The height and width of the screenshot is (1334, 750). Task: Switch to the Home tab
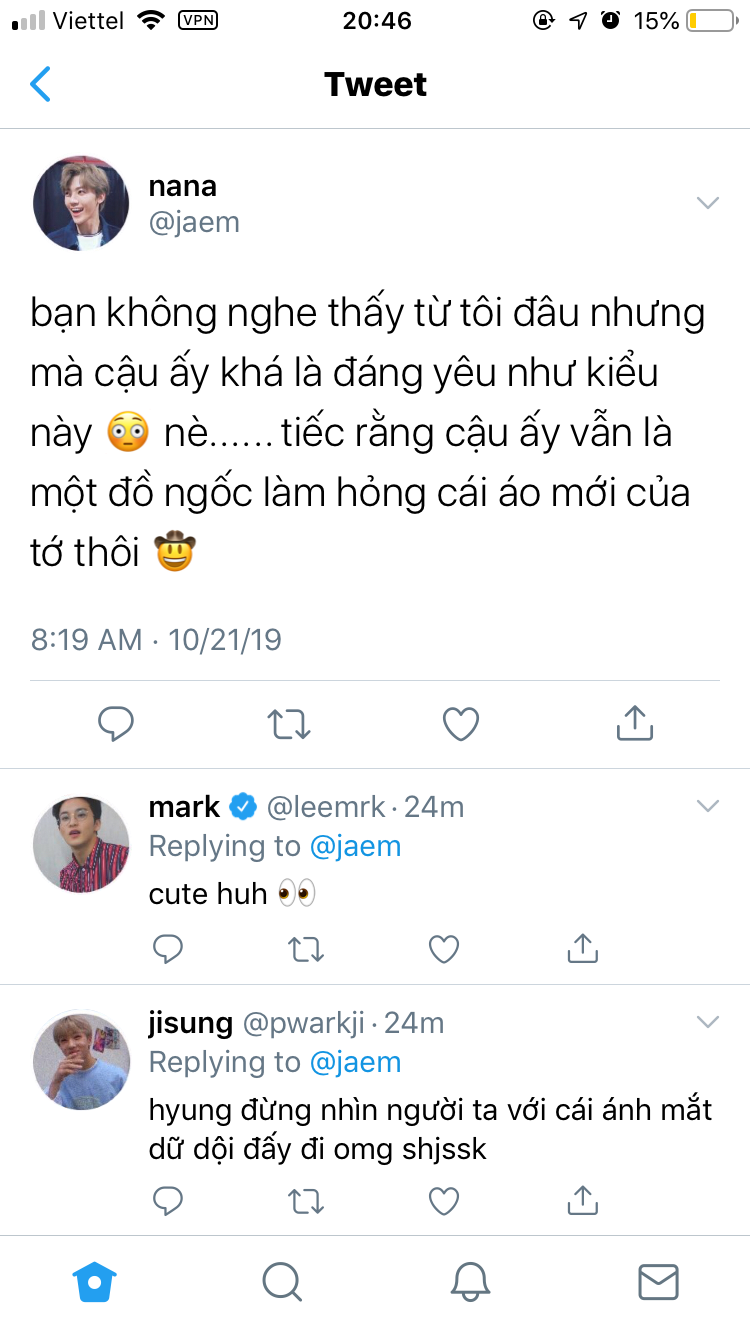(x=94, y=1281)
